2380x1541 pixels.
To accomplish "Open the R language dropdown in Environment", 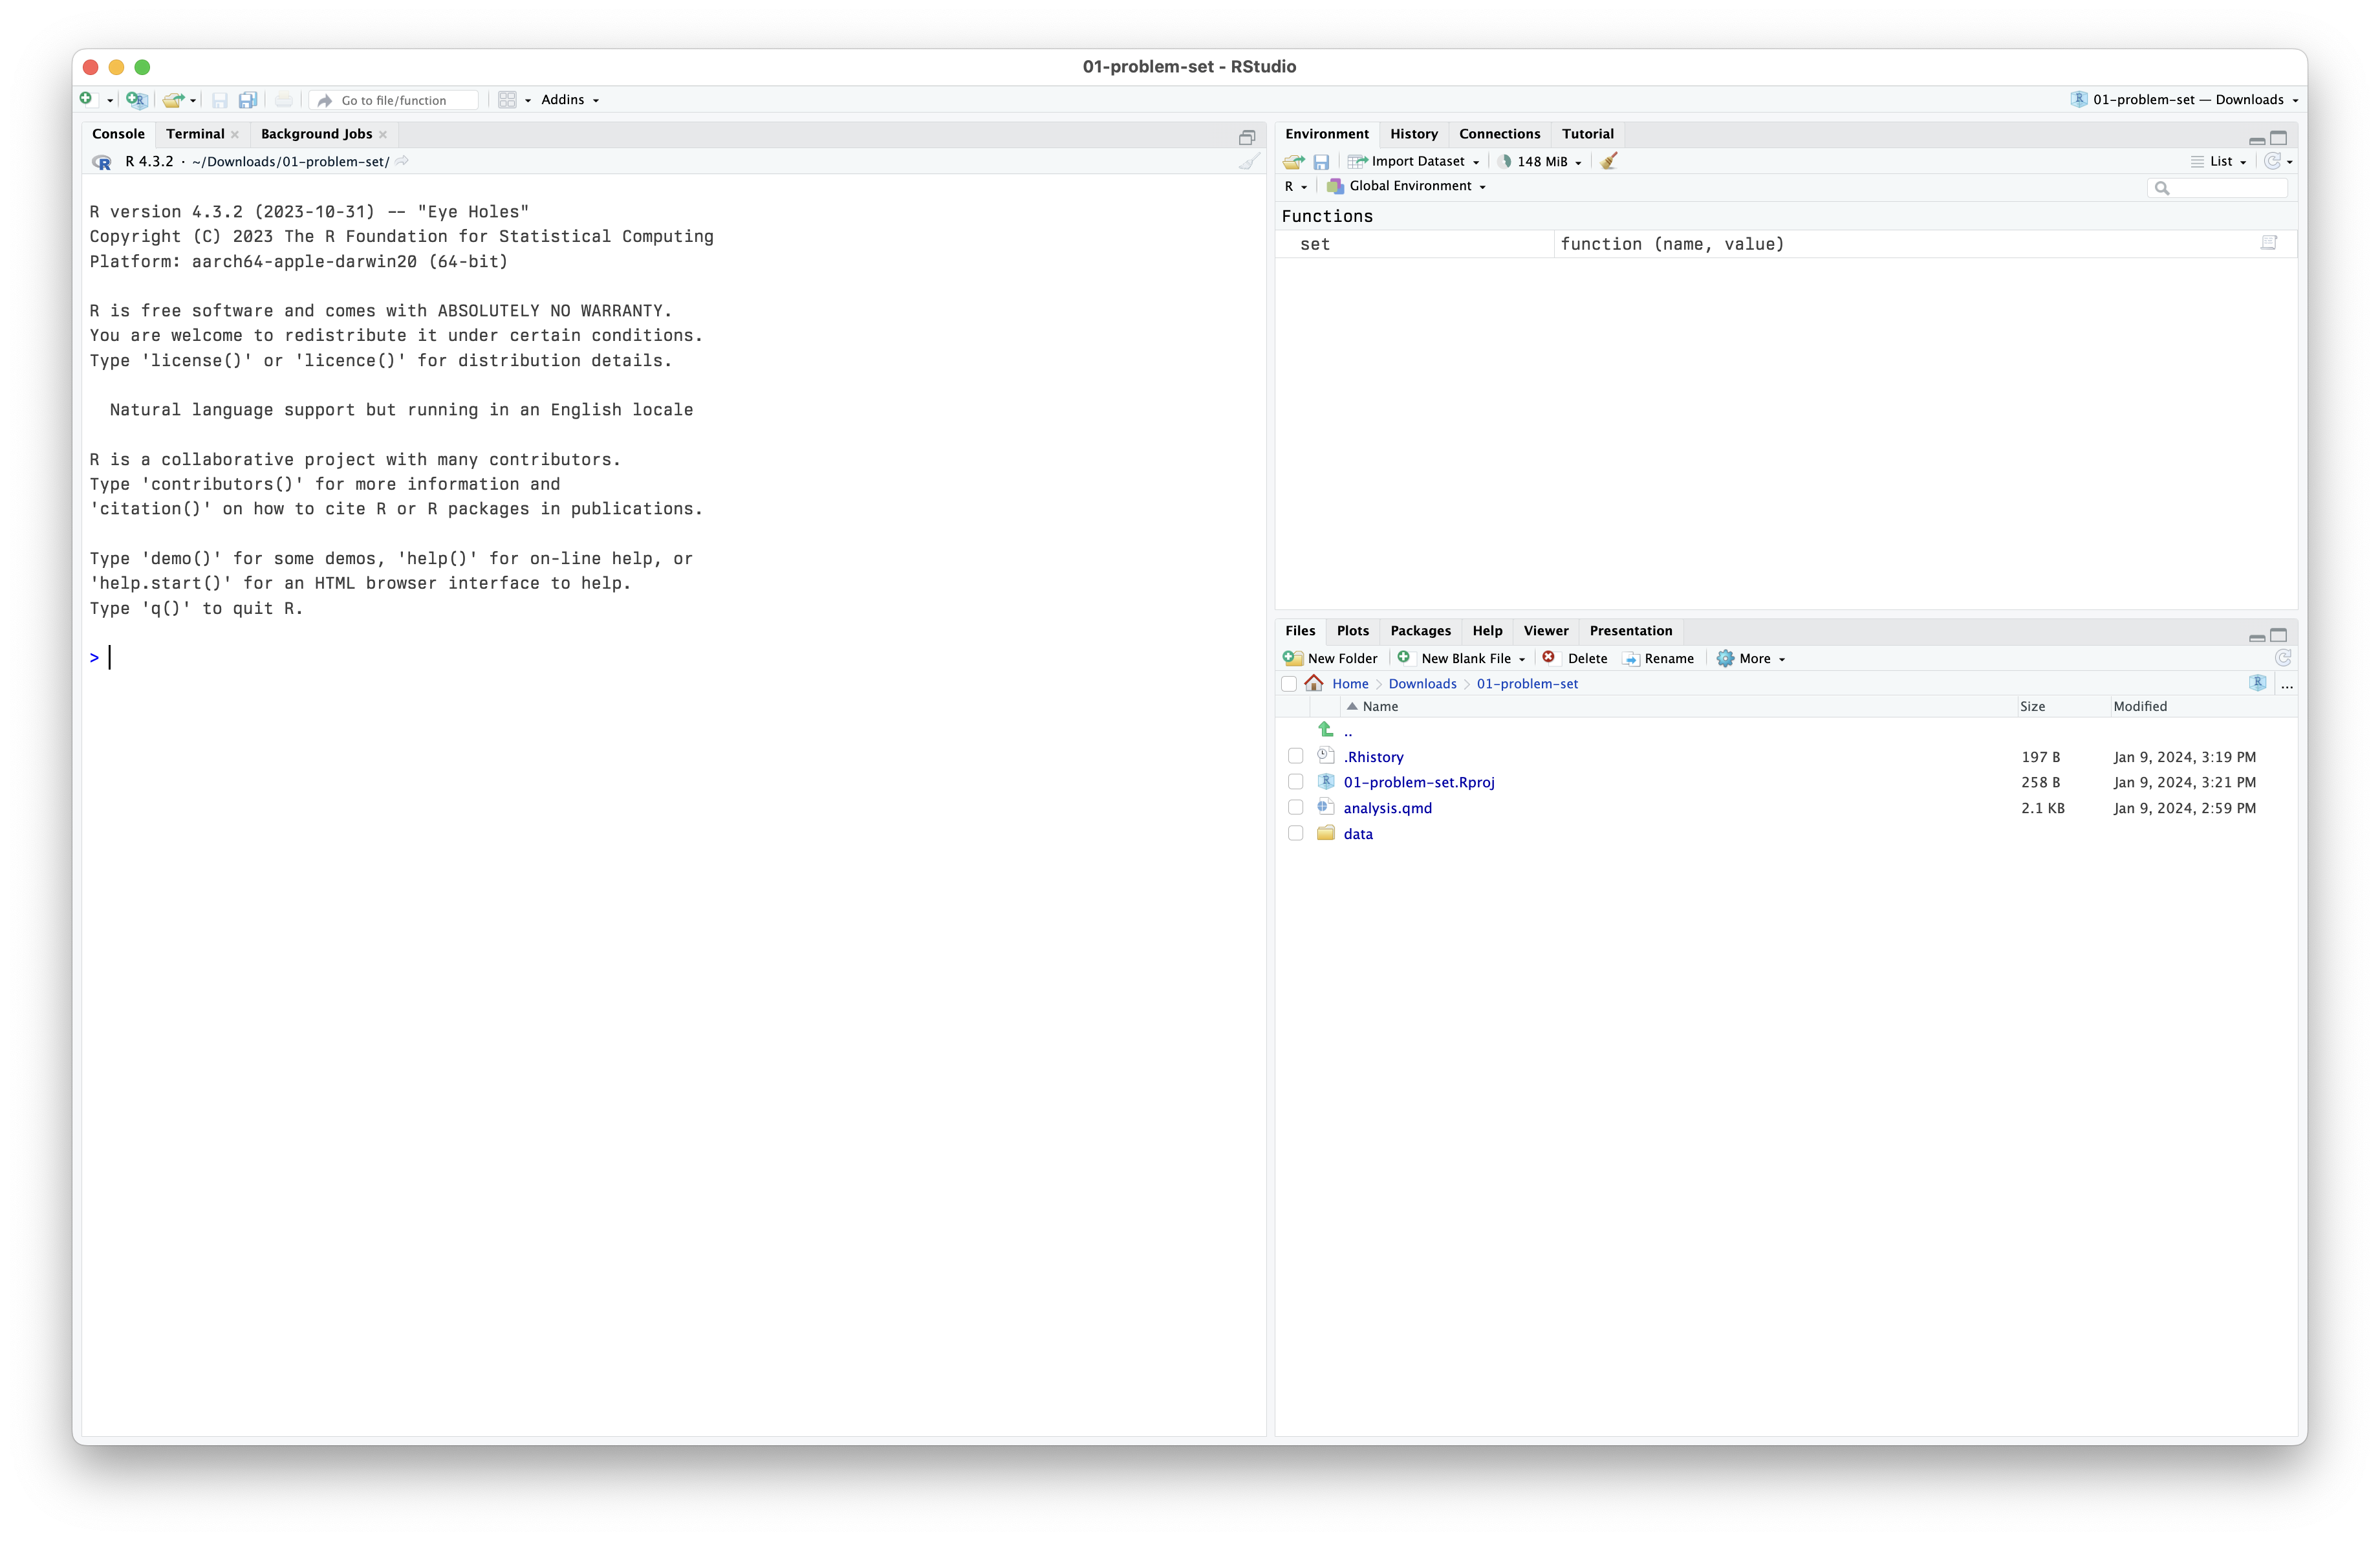I will pos(1296,186).
